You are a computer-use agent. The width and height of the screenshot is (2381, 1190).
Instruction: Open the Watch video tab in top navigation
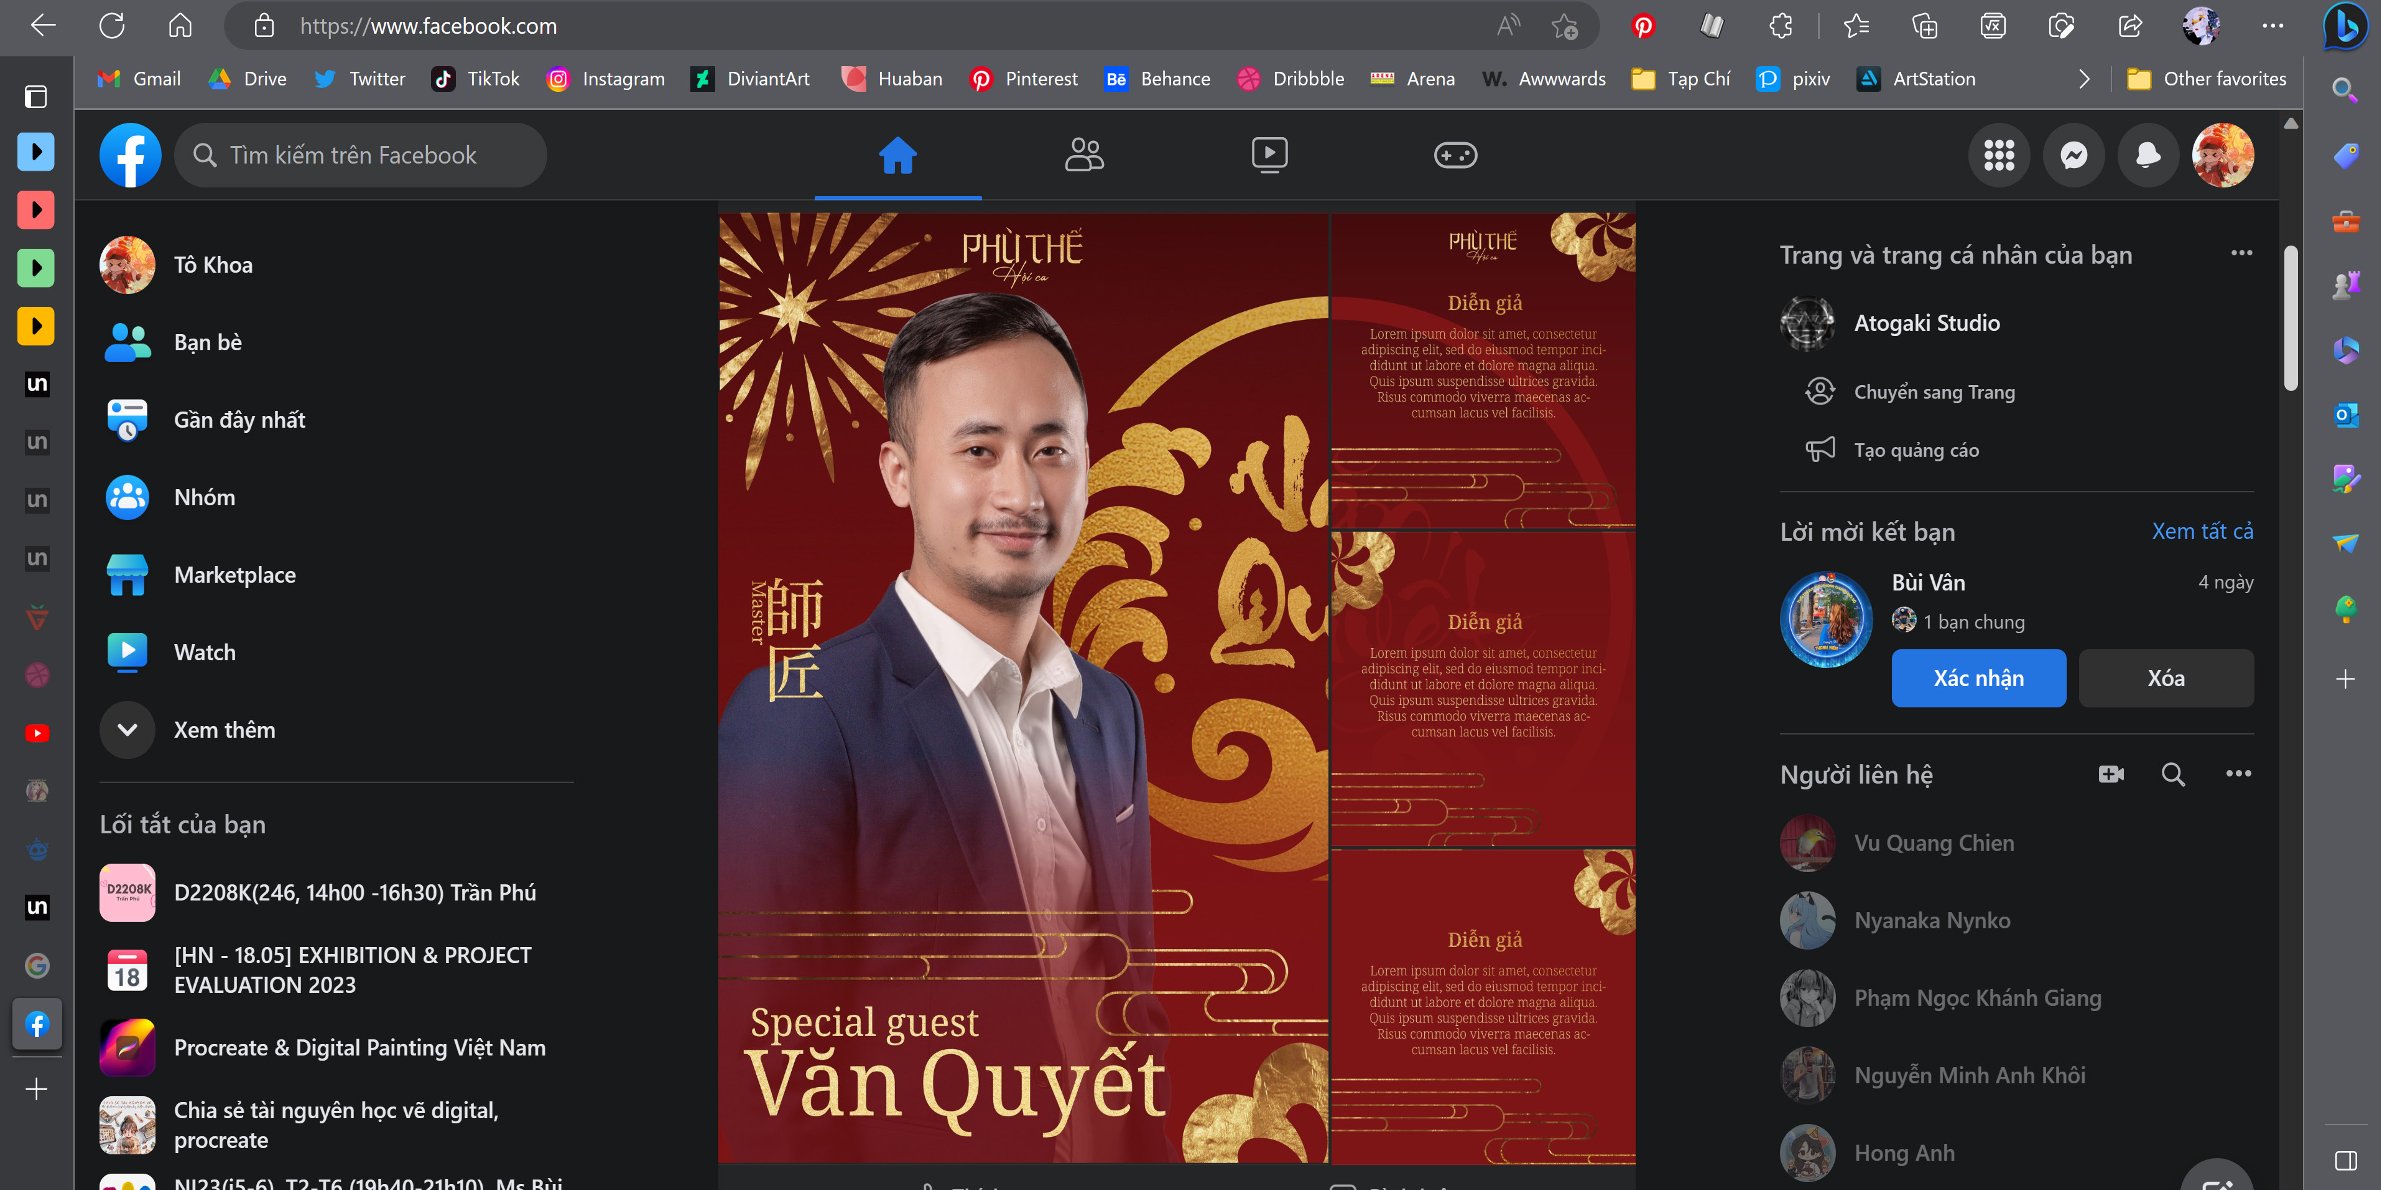1269,155
